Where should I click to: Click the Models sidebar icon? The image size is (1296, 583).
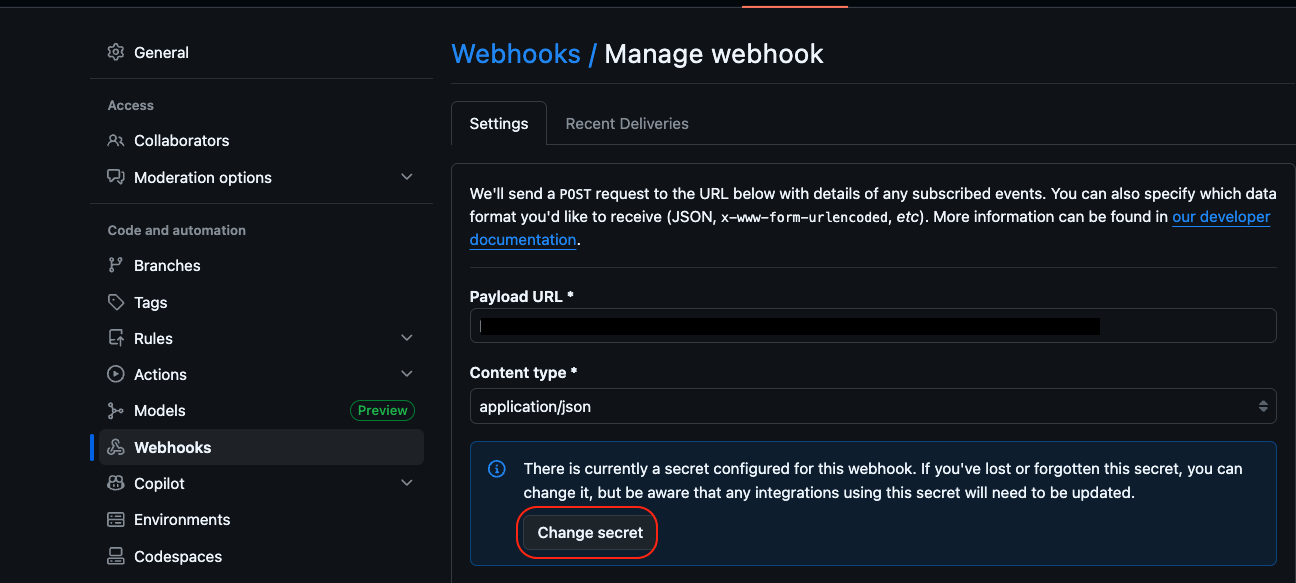click(116, 411)
